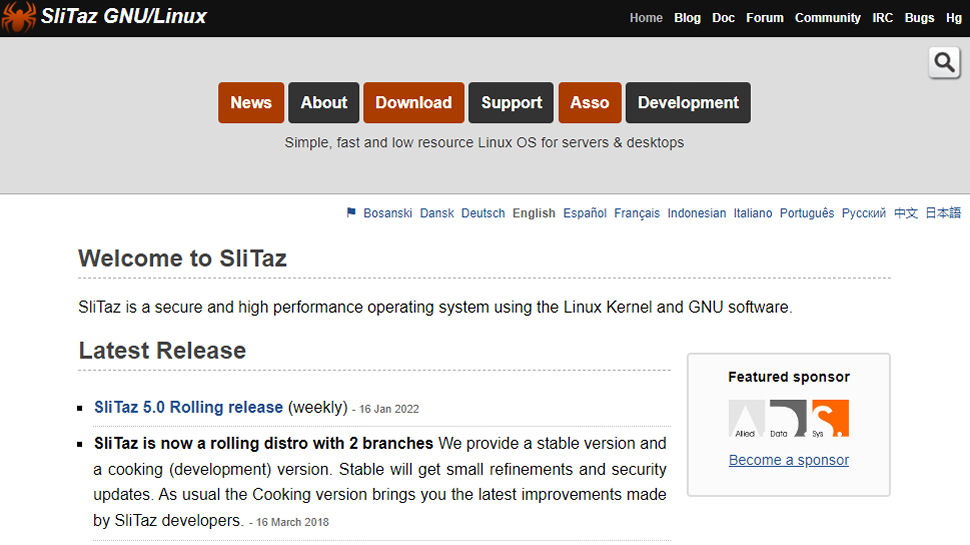Select the Русский language link
970x545 pixels.
click(x=864, y=213)
